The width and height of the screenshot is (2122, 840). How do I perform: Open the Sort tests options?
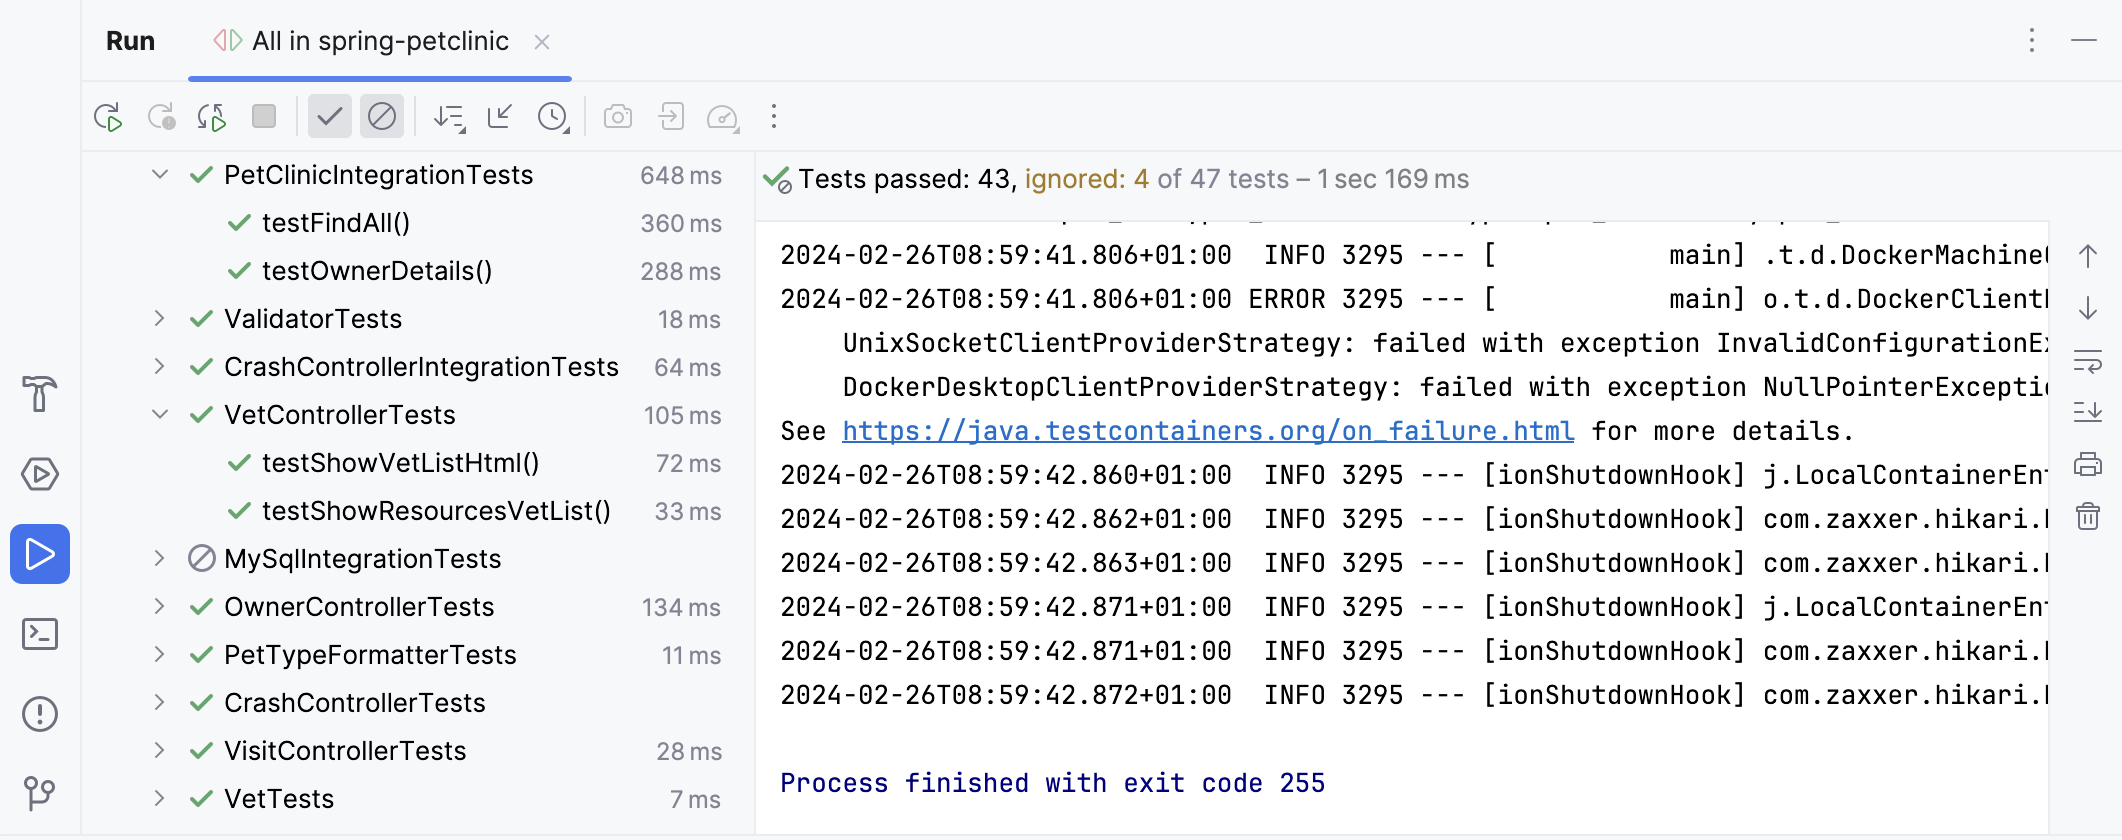(450, 117)
